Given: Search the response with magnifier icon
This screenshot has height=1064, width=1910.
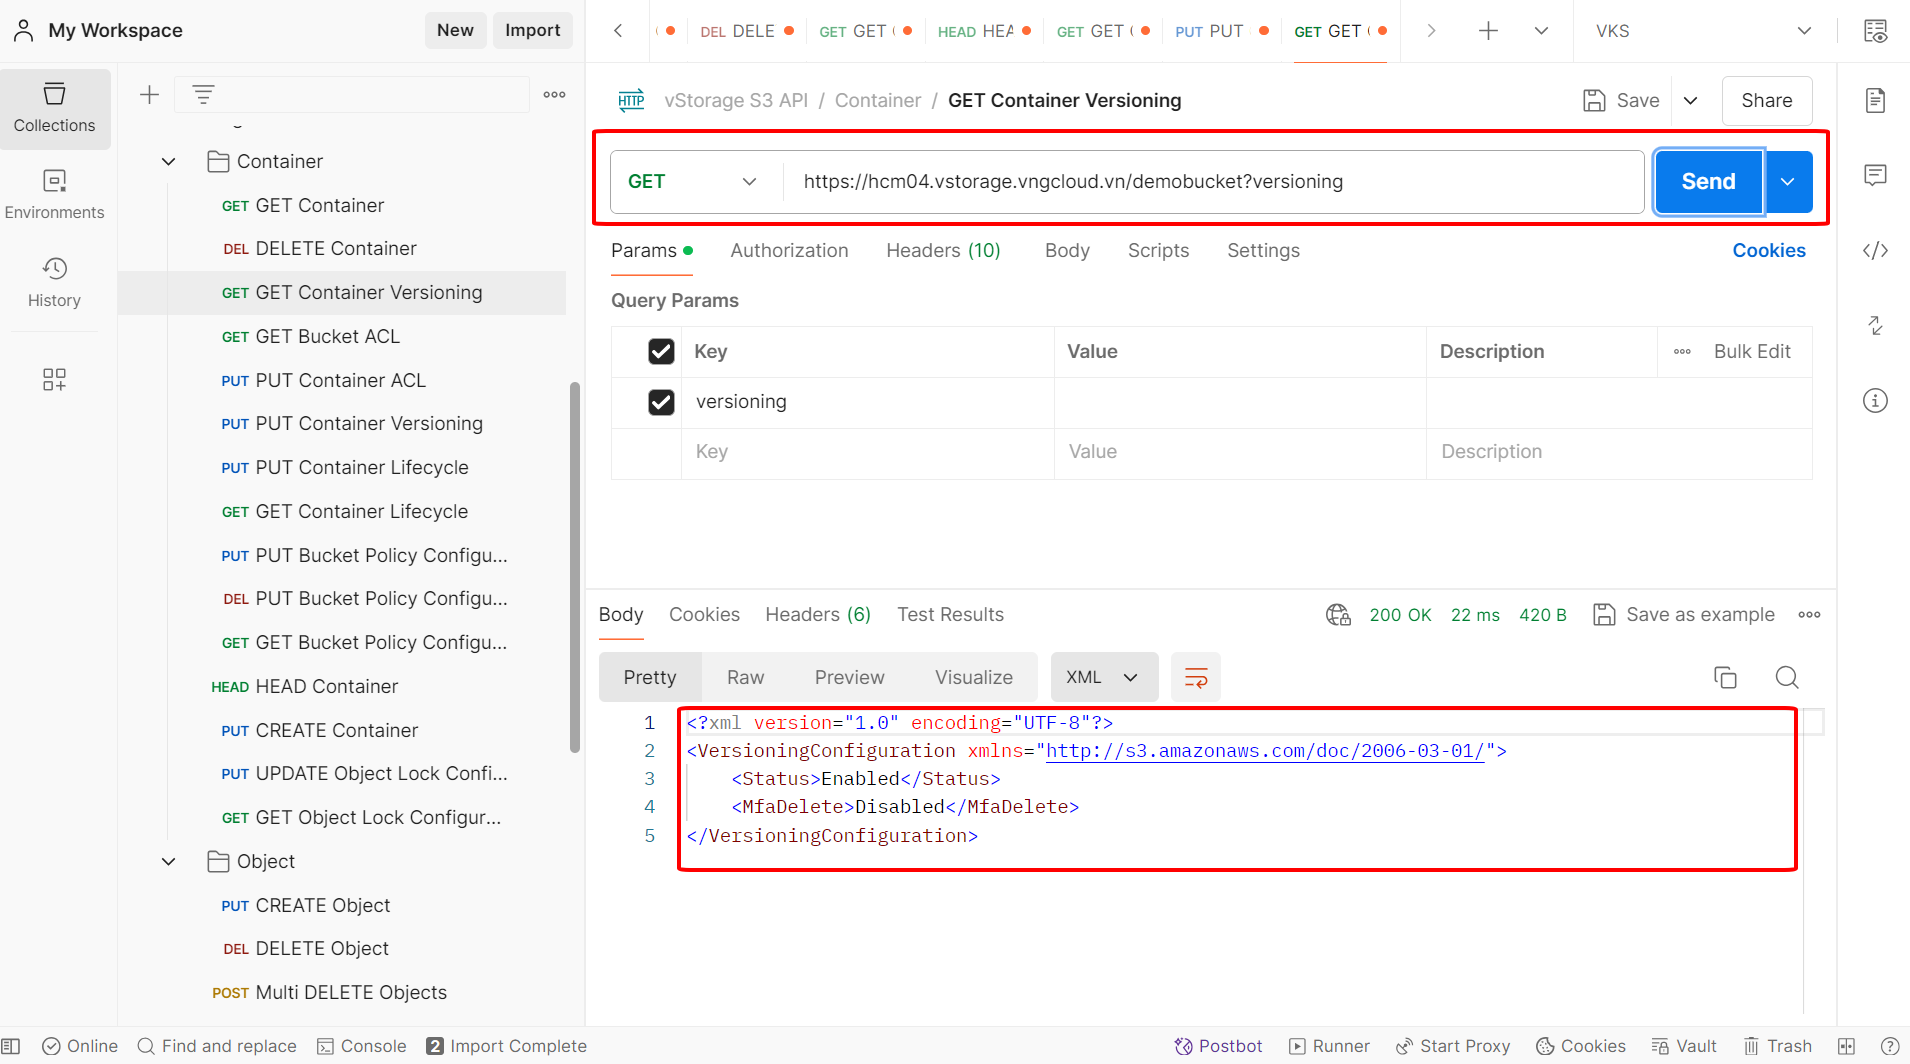Looking at the screenshot, I should coord(1787,678).
